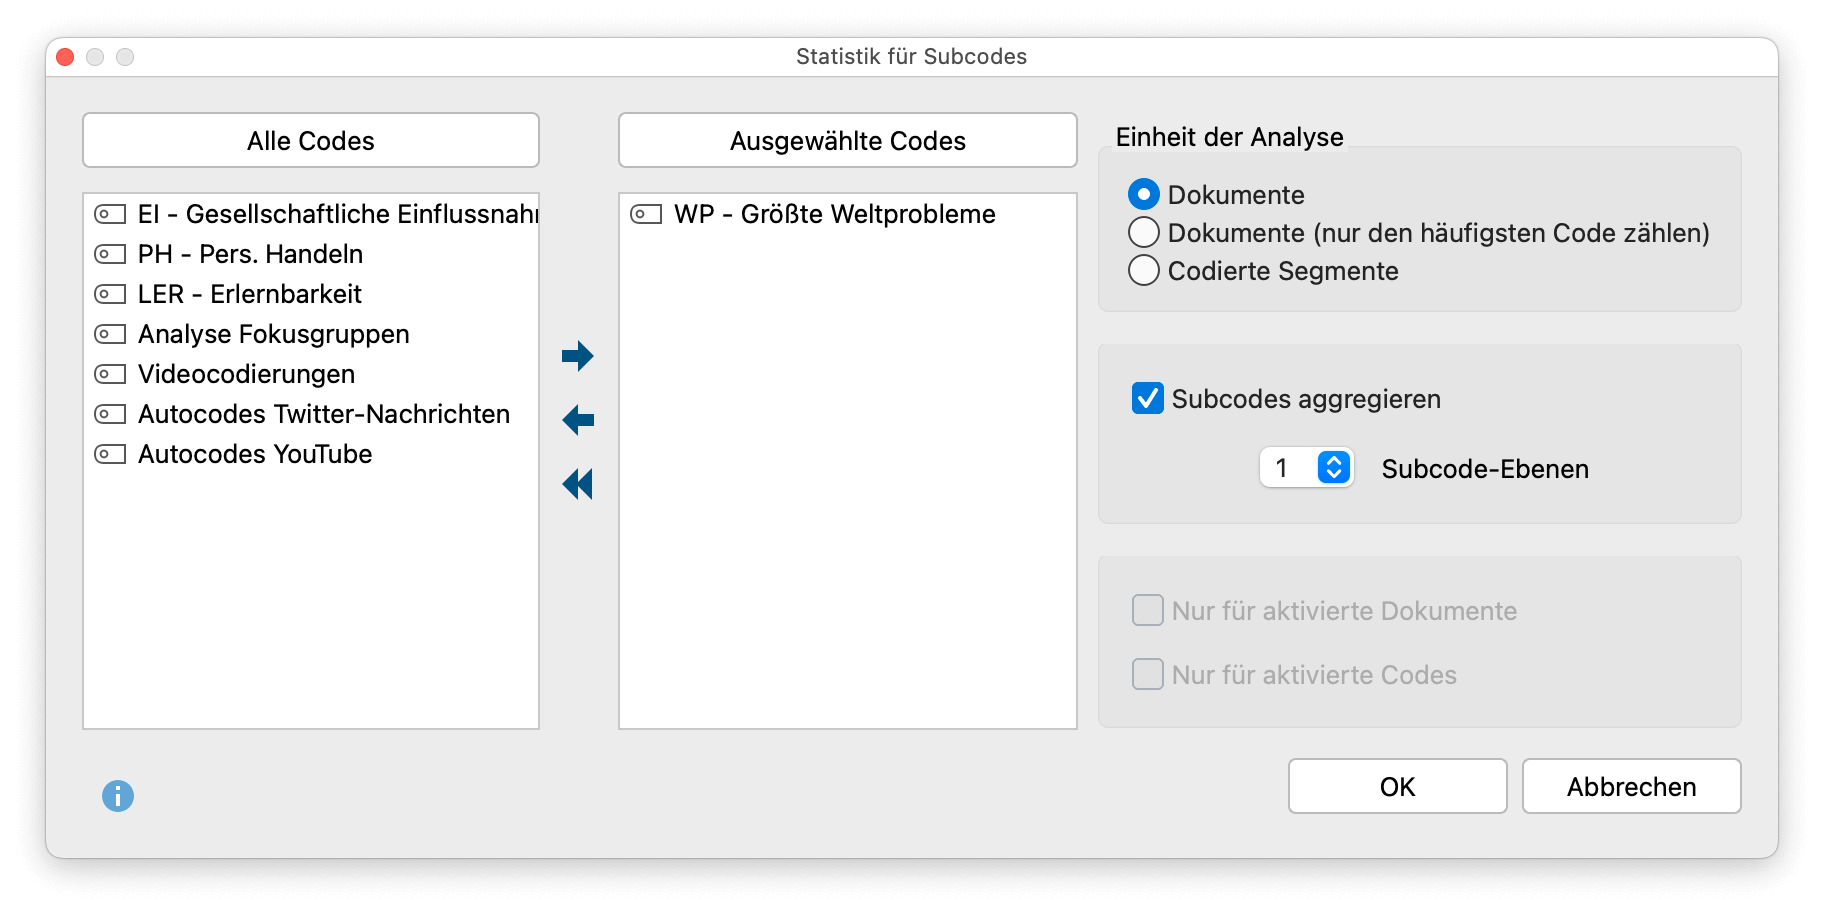Click the code icon beside PH - Pers. Handeln
Screen dimensions: 1824x912
(x=110, y=253)
